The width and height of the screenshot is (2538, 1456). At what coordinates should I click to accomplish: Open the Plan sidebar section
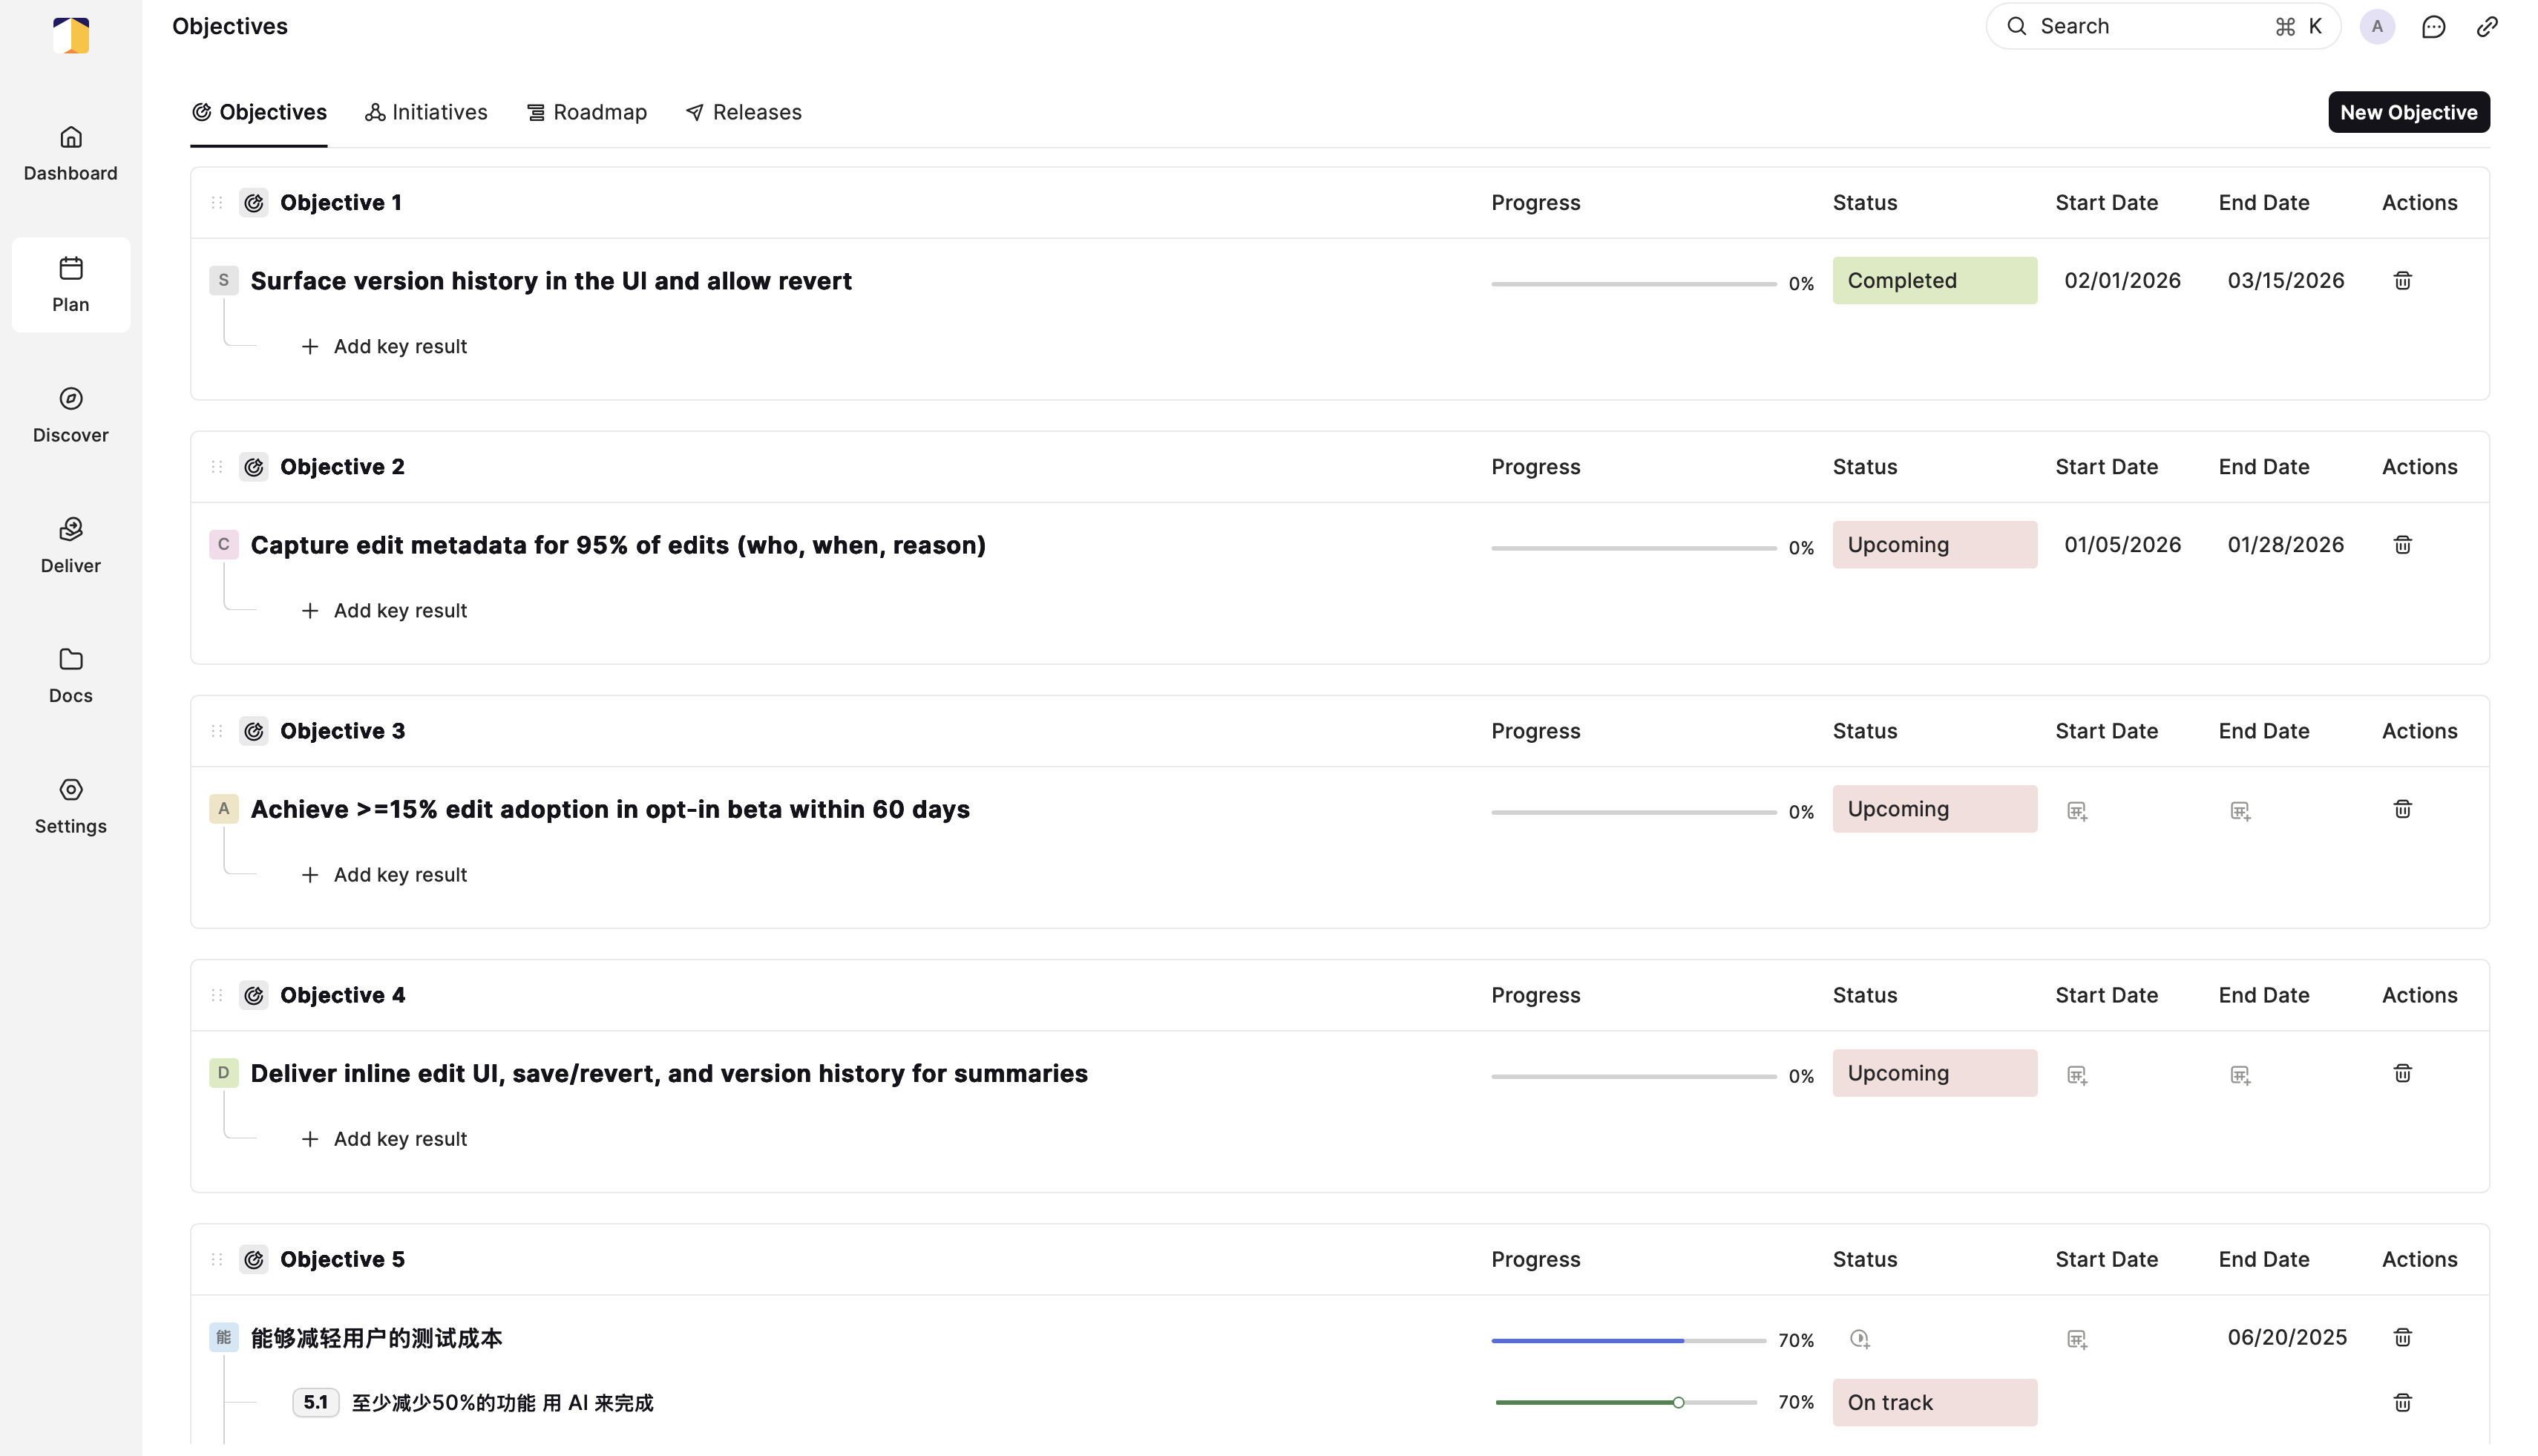70,285
